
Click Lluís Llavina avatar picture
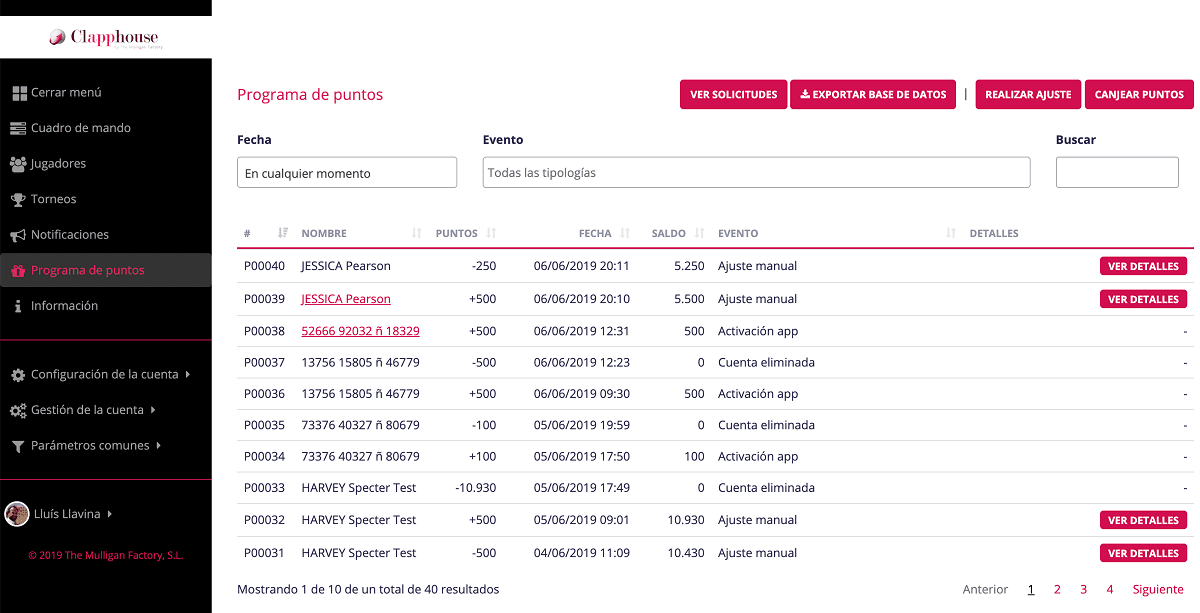click(17, 514)
